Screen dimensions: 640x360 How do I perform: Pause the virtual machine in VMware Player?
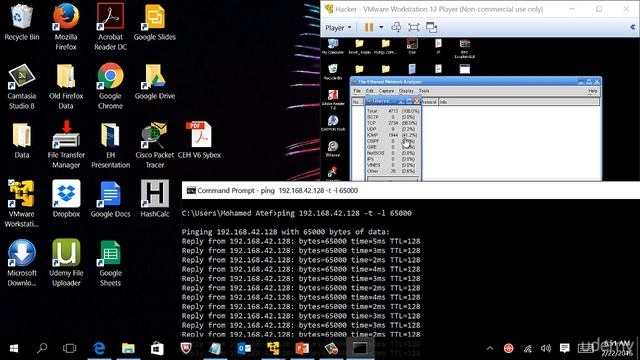[369, 27]
